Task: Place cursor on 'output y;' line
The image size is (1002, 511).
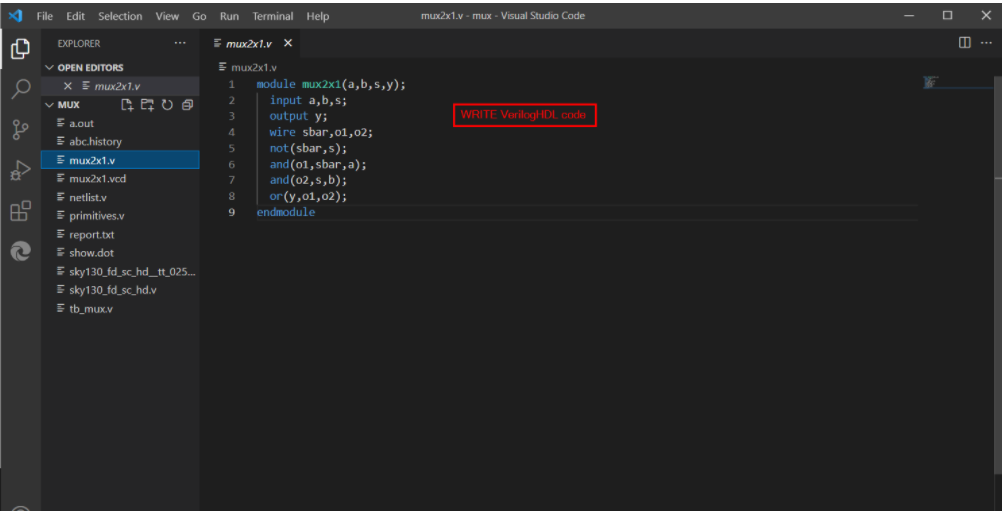Action: (298, 116)
